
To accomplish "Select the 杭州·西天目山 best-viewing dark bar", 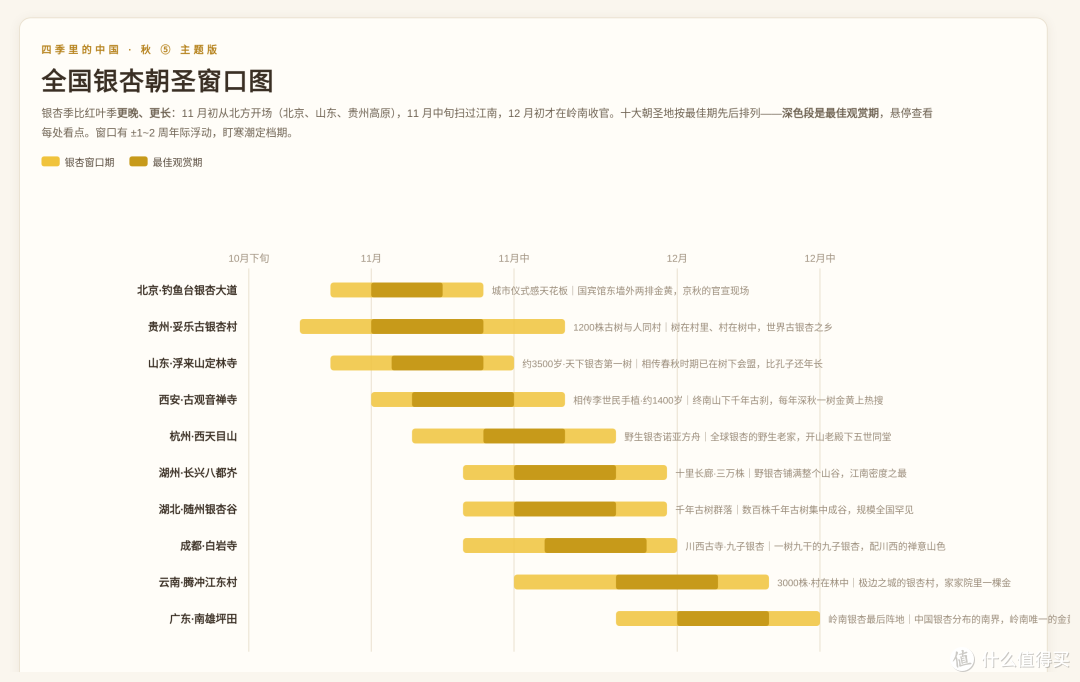I will pos(524,436).
